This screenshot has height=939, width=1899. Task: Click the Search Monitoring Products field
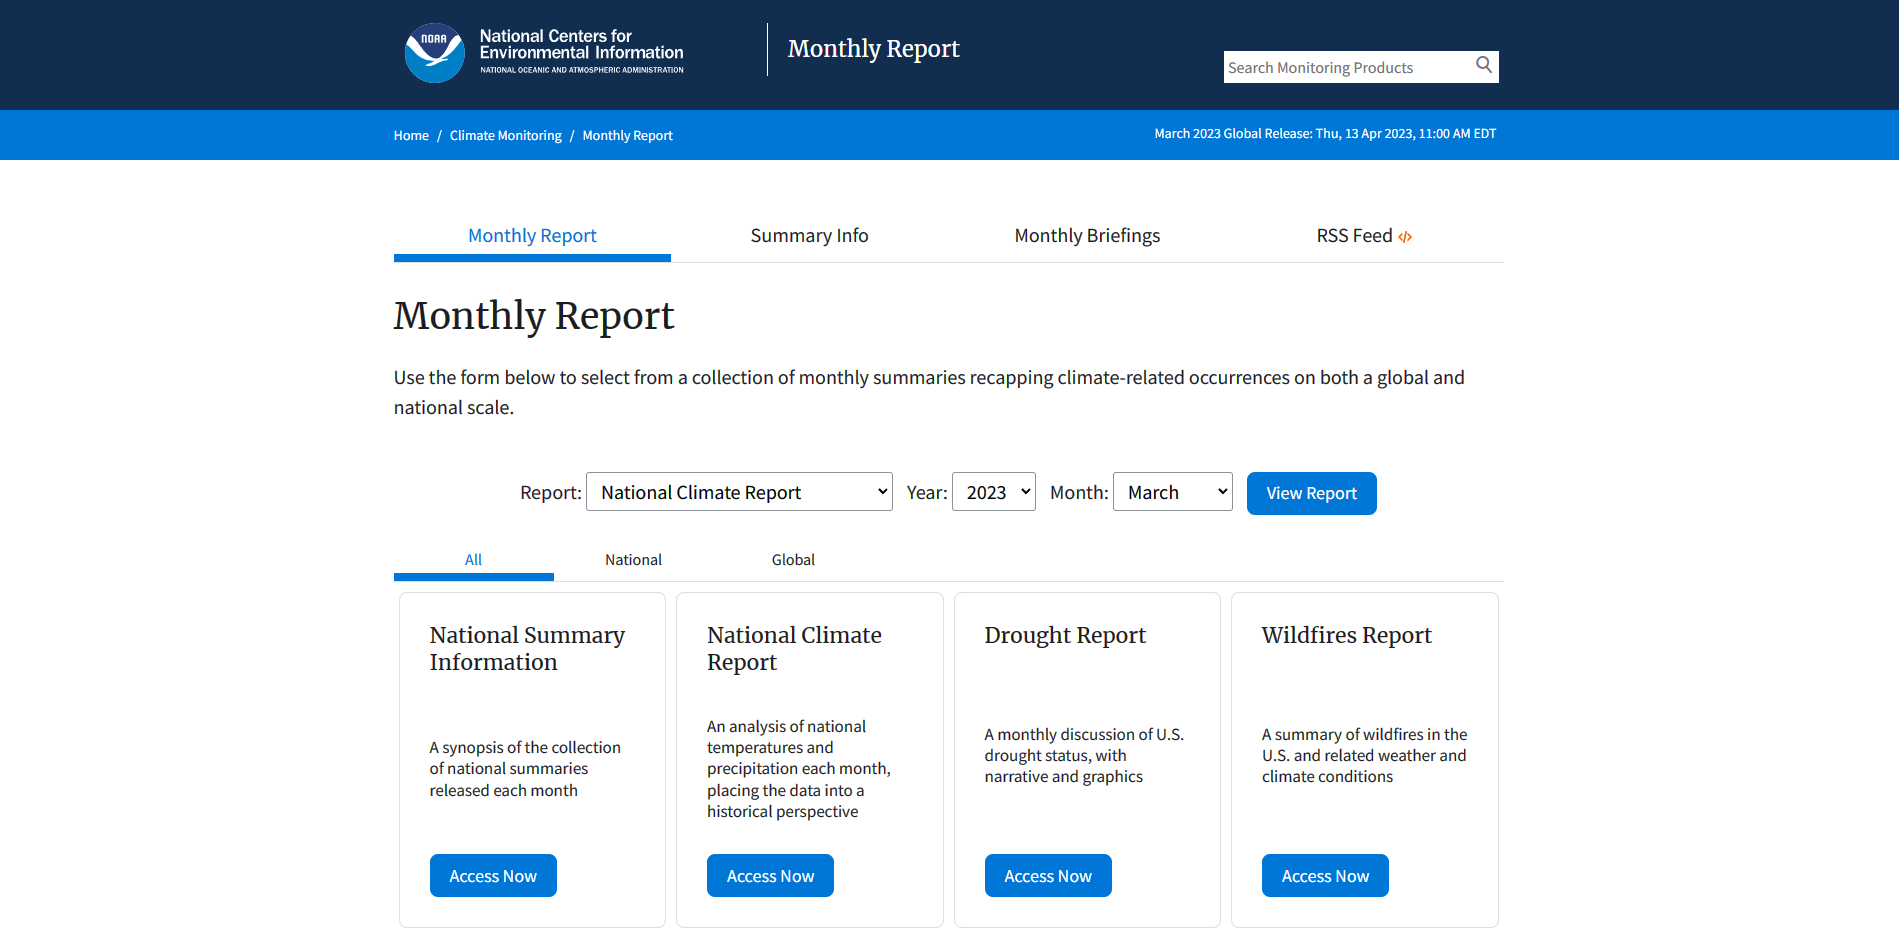point(1348,67)
